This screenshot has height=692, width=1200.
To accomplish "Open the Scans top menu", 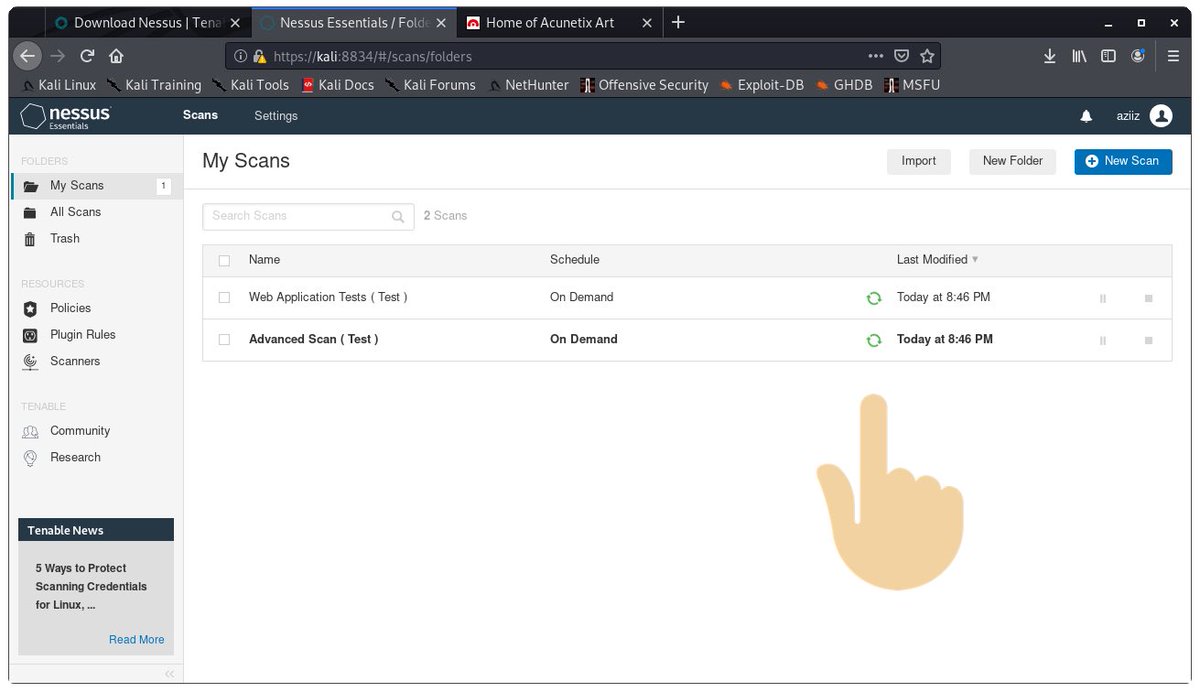I will point(200,116).
